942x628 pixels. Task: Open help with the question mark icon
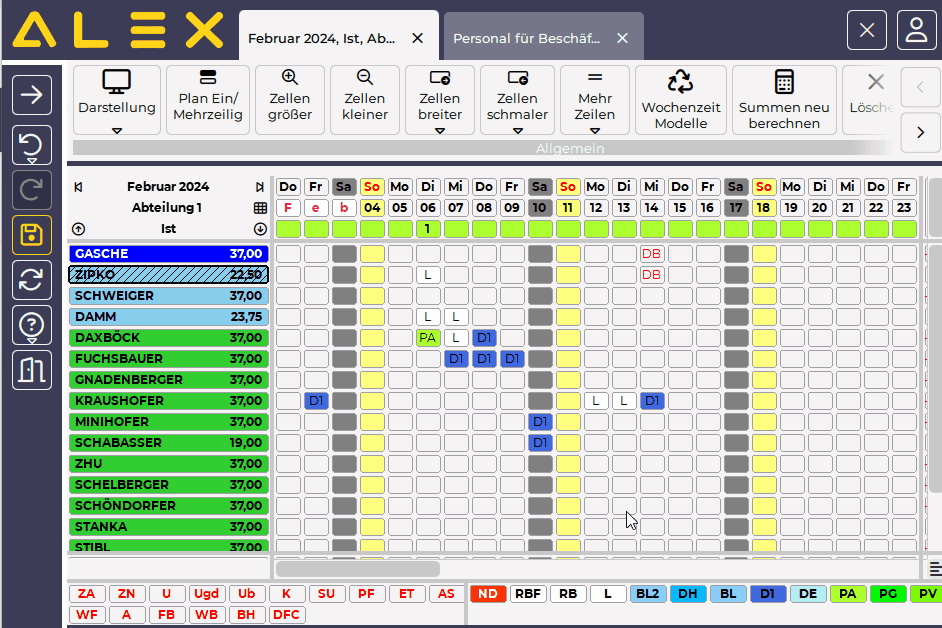32,325
